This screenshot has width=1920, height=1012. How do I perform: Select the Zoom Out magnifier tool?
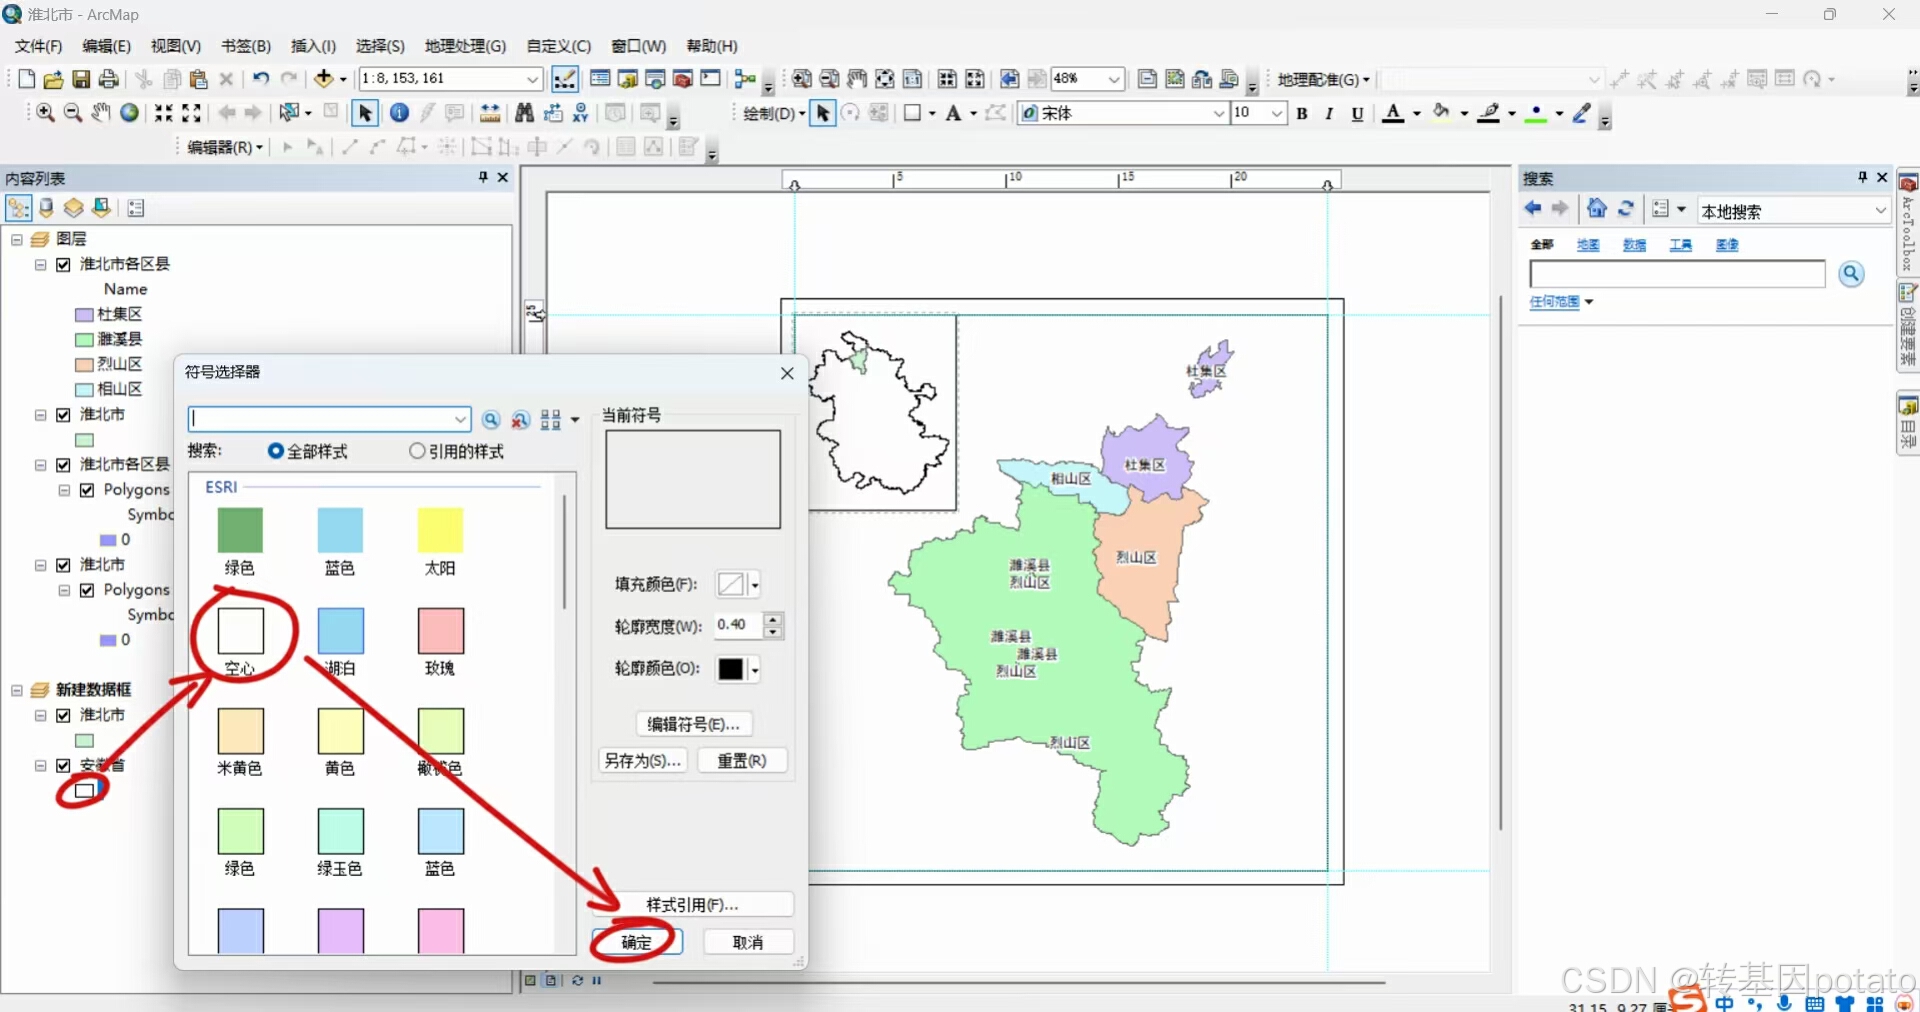[73, 113]
